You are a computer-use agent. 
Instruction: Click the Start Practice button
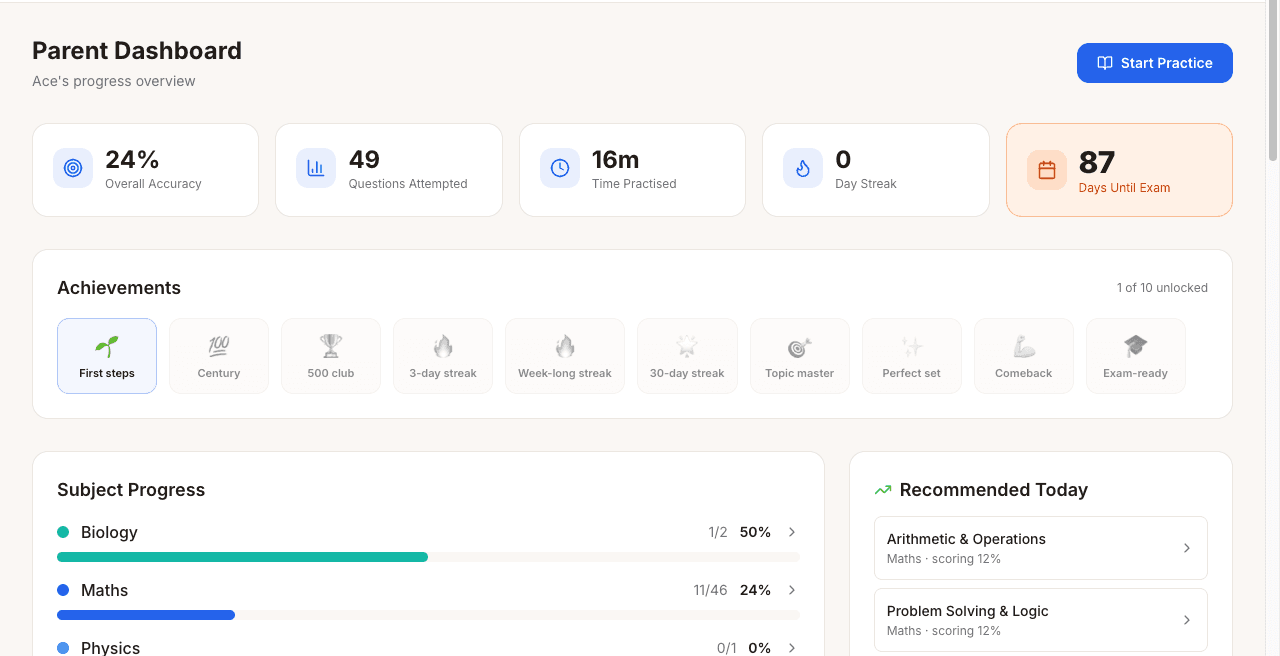point(1154,63)
